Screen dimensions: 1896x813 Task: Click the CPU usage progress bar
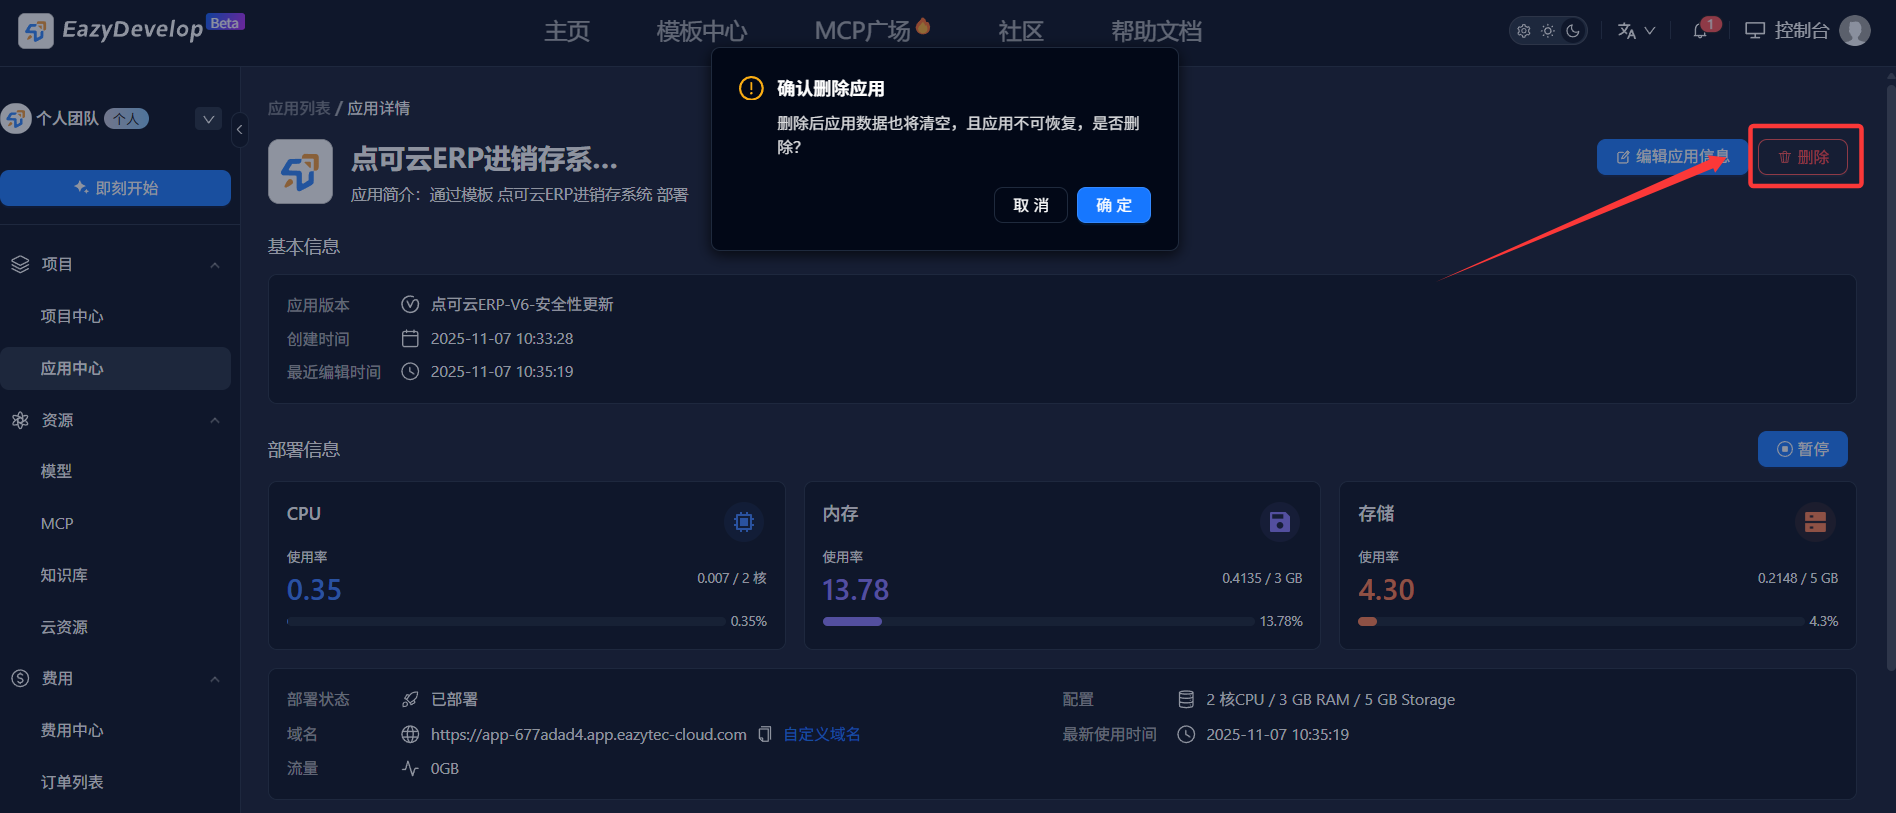point(506,622)
